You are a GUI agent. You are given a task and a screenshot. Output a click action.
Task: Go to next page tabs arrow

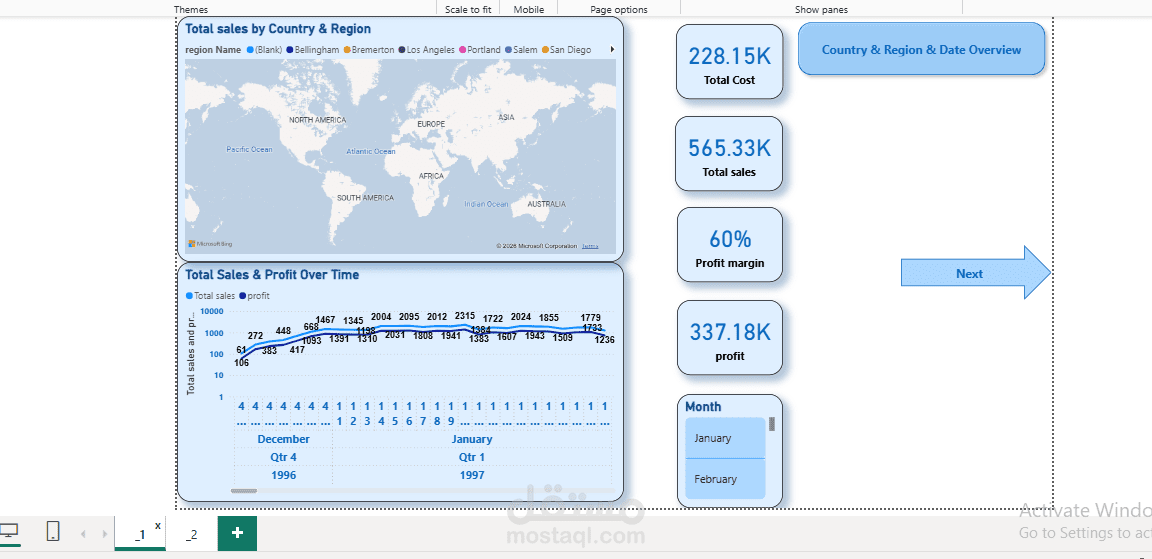click(x=105, y=534)
